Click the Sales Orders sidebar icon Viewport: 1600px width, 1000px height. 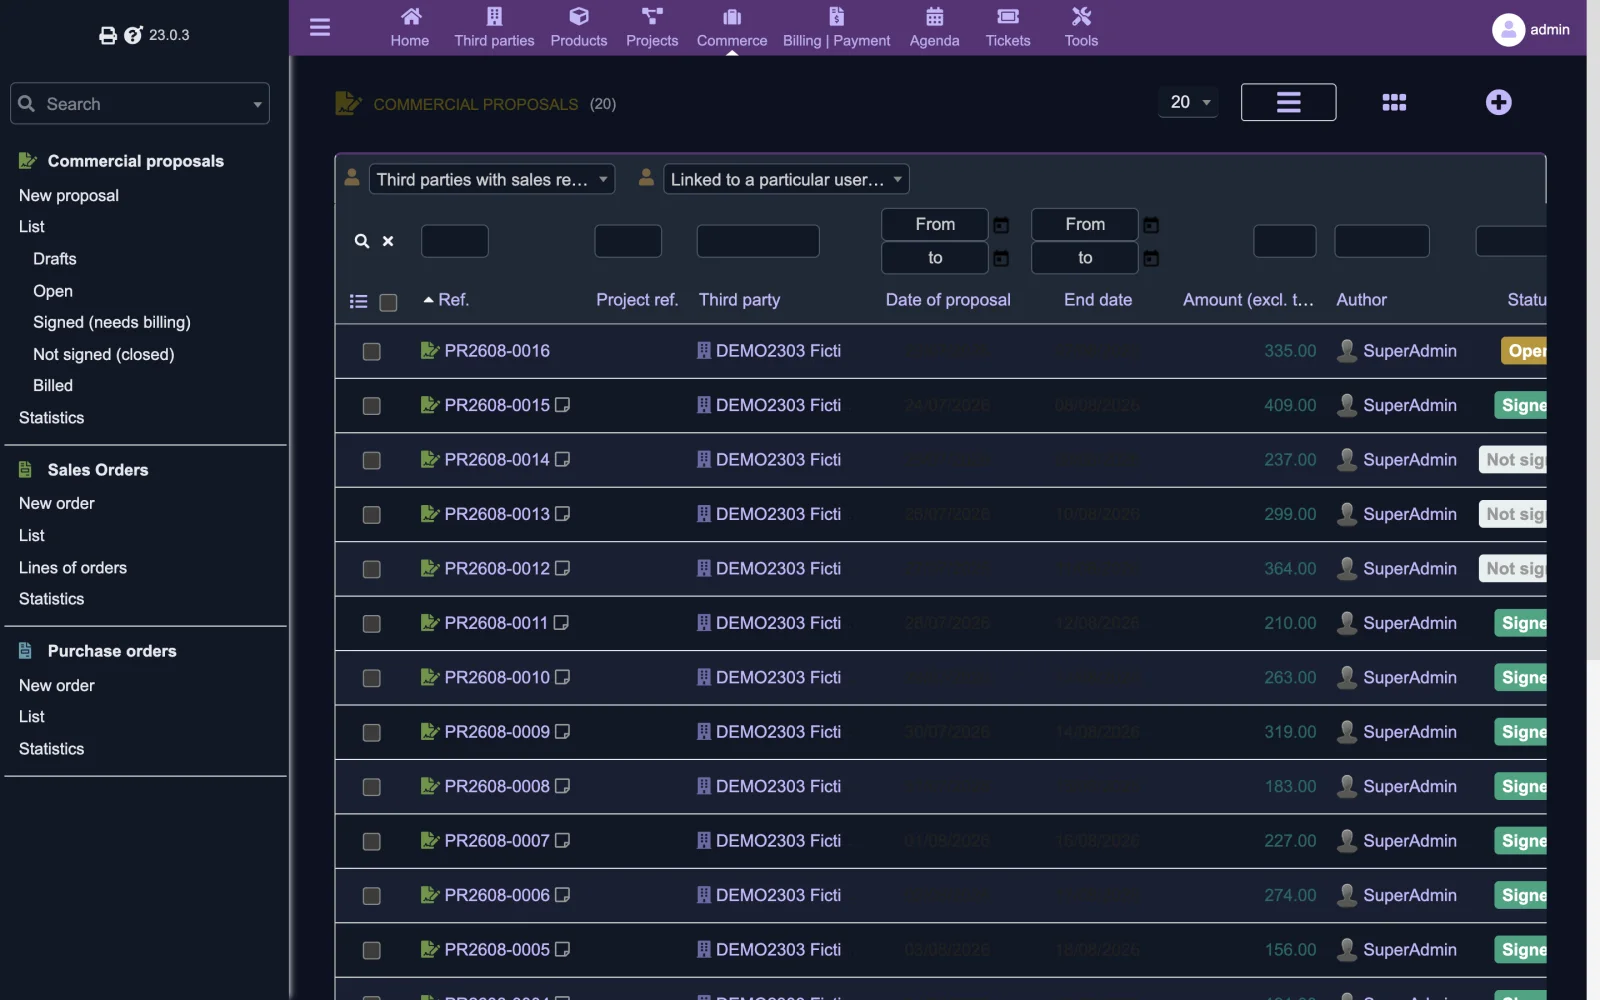(26, 469)
